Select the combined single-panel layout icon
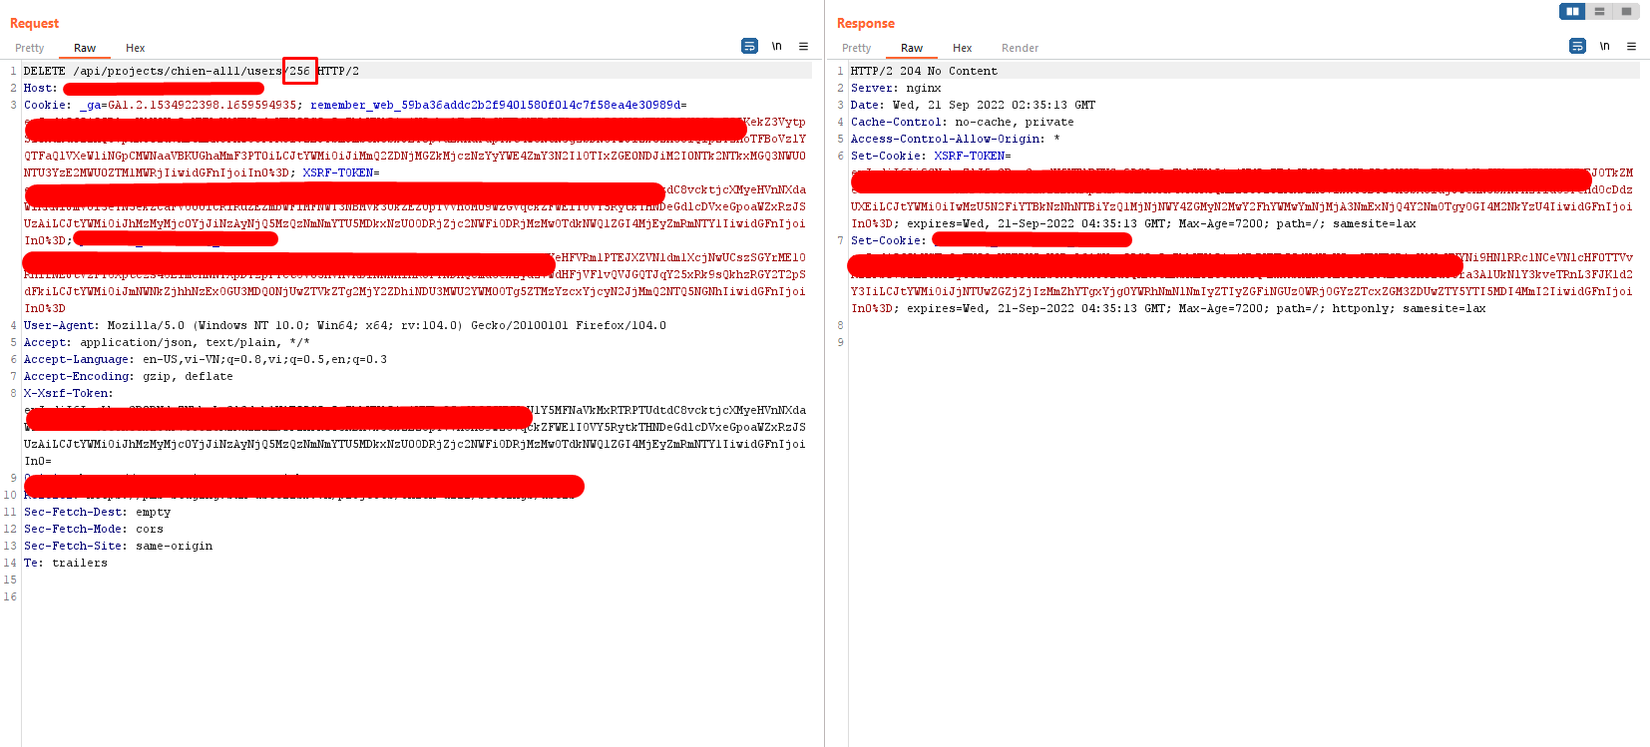Screen dimensions: 1650x747 point(1626,11)
